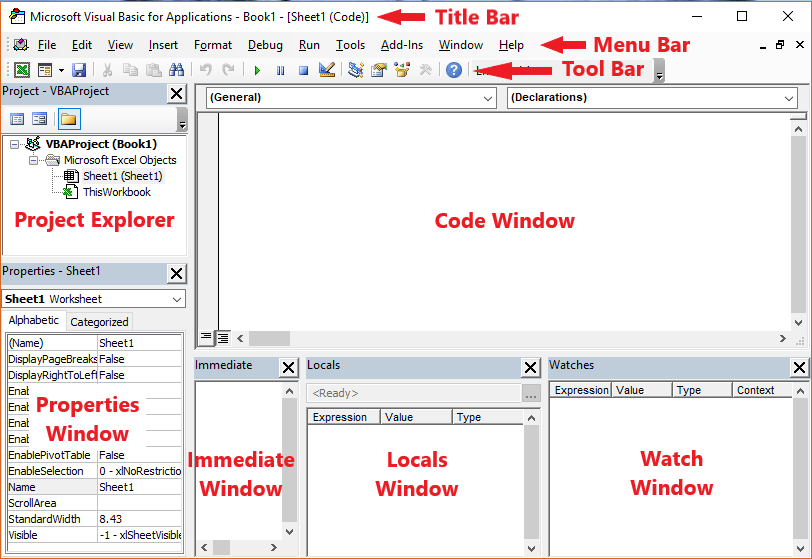This screenshot has height=559, width=812.
Task: Switch to Full Module View button
Action: tap(223, 338)
